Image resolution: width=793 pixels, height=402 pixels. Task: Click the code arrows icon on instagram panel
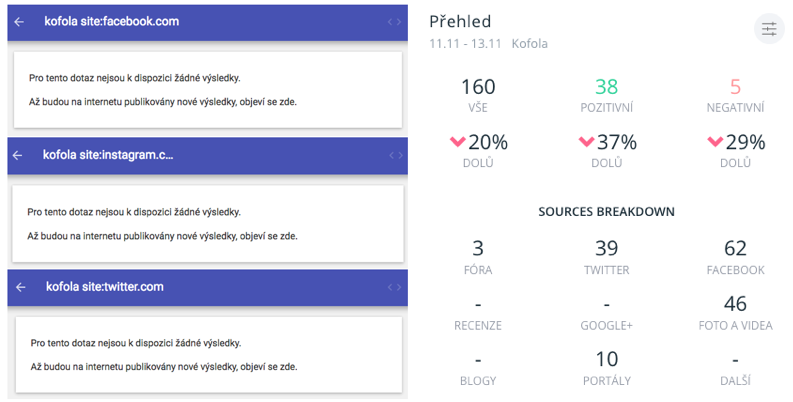[395, 155]
